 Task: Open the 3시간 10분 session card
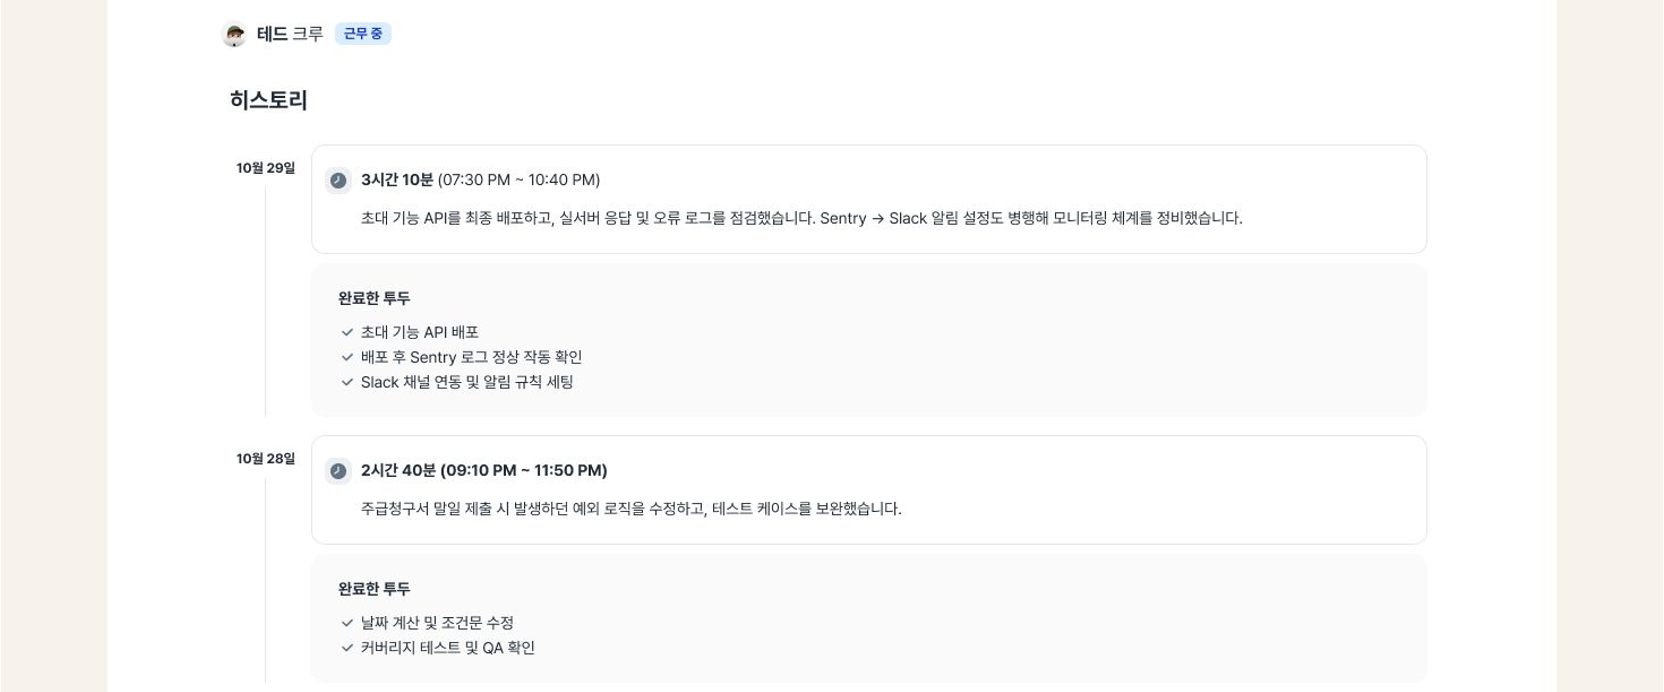[x=868, y=199]
